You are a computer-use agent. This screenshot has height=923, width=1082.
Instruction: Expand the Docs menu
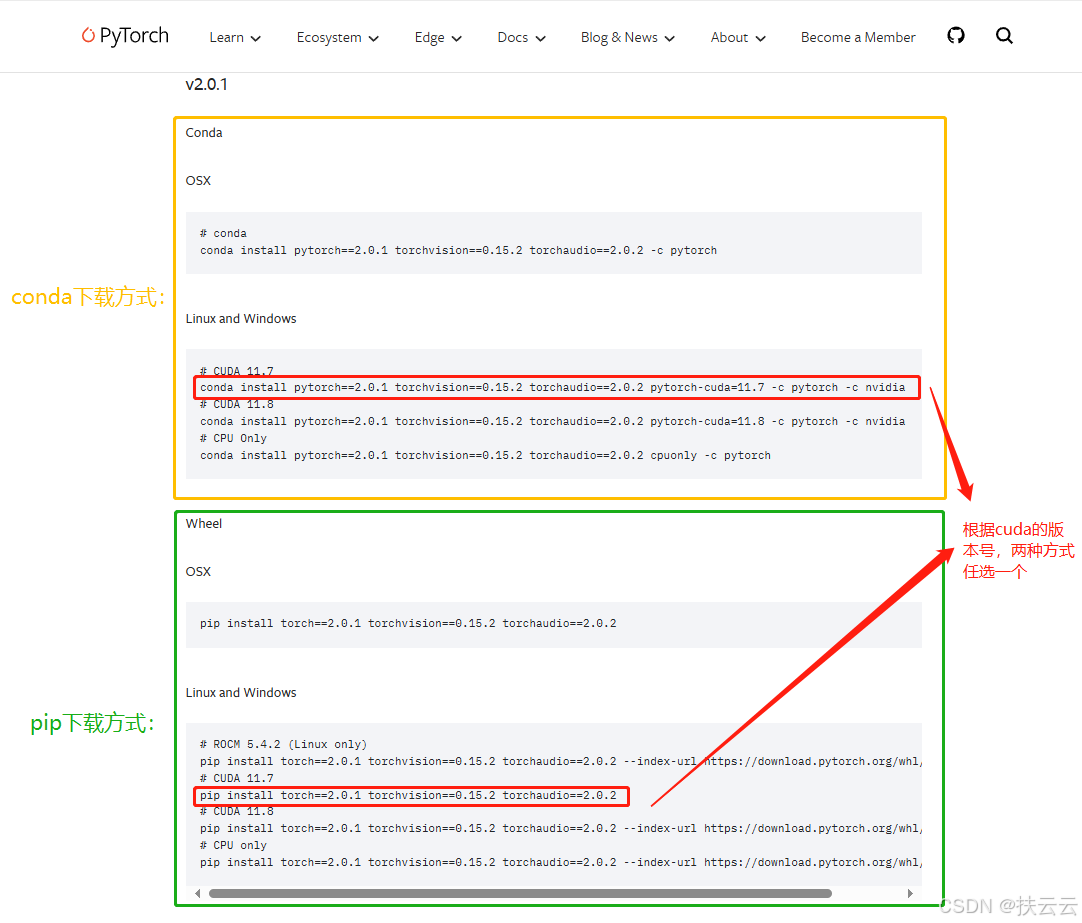click(x=521, y=37)
